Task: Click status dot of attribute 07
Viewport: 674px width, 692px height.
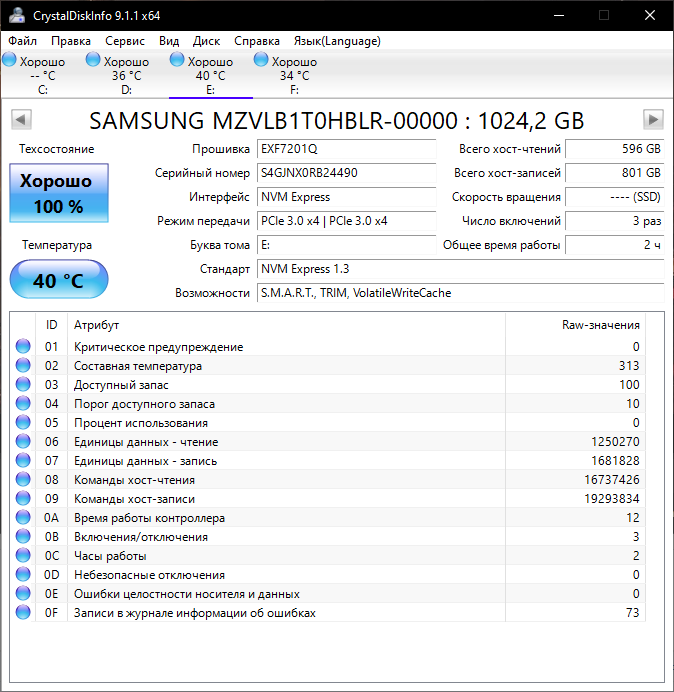Action: 23,460
